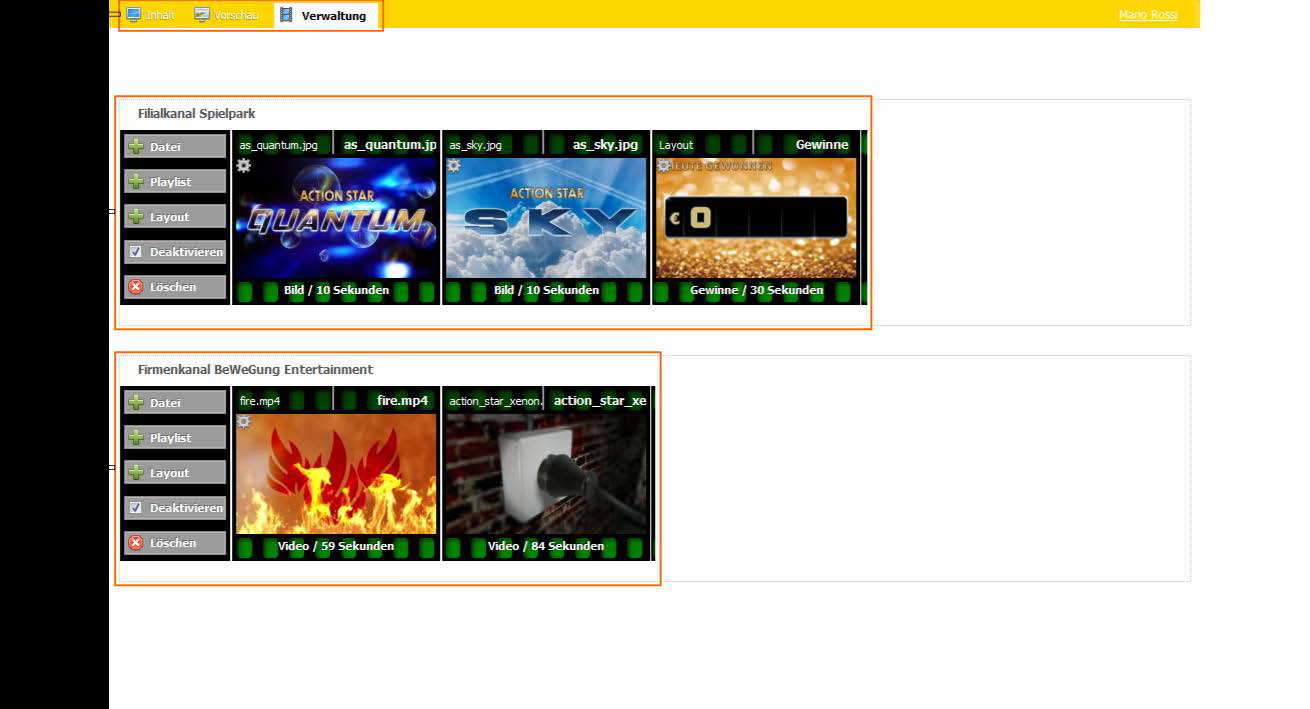Click the bold "Gewinne" title above the gold thumbnail
This screenshot has height=709, width=1310.
point(822,145)
